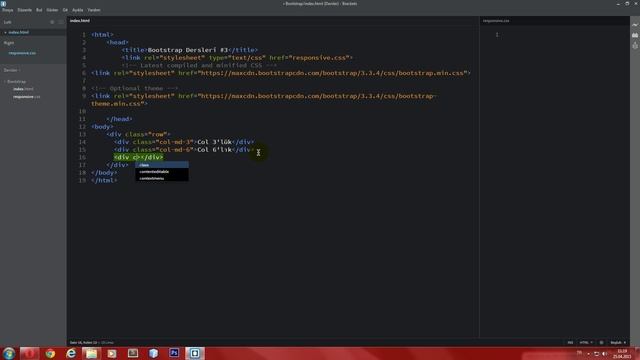The image size is (640, 360).
Task: Open working files settings gear icon
Action: [52, 22]
